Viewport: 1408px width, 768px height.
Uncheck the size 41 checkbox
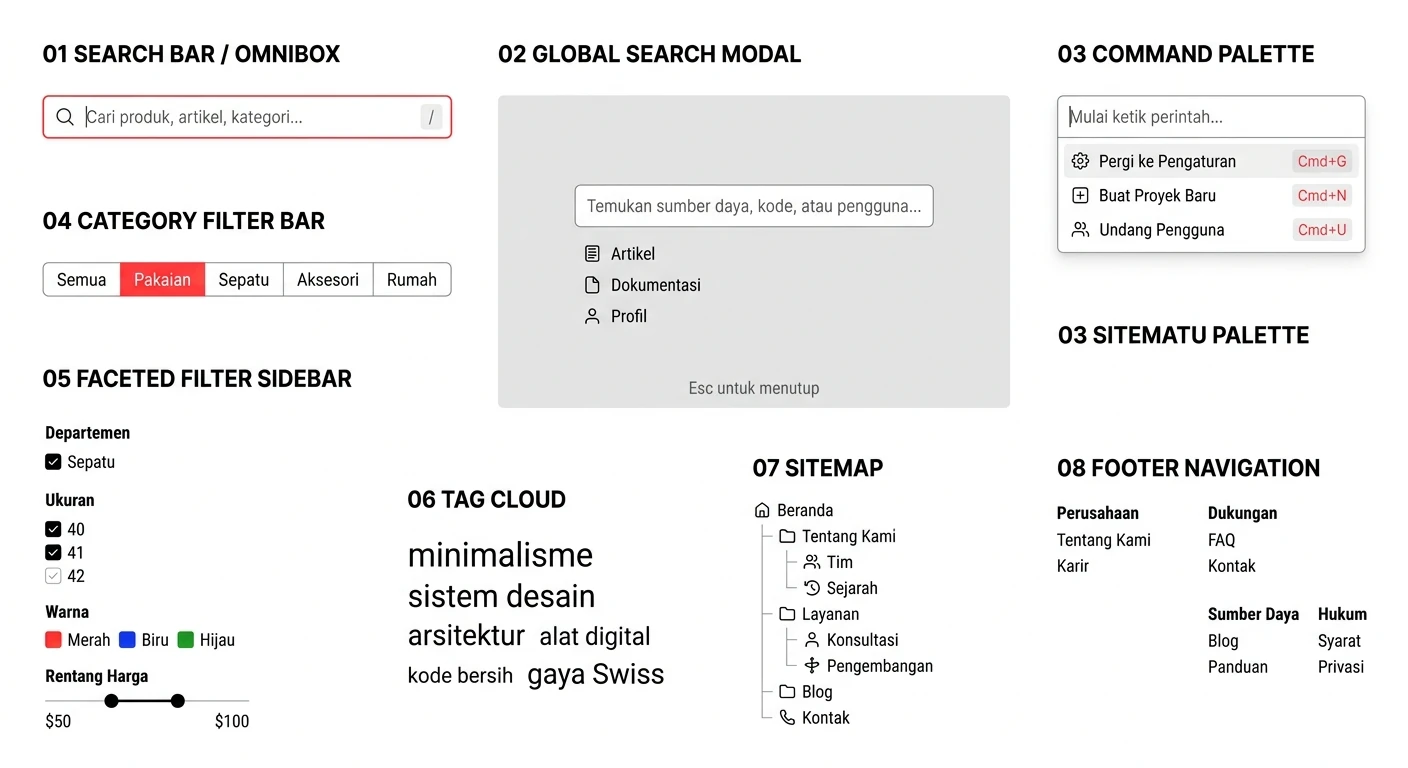pyautogui.click(x=53, y=552)
